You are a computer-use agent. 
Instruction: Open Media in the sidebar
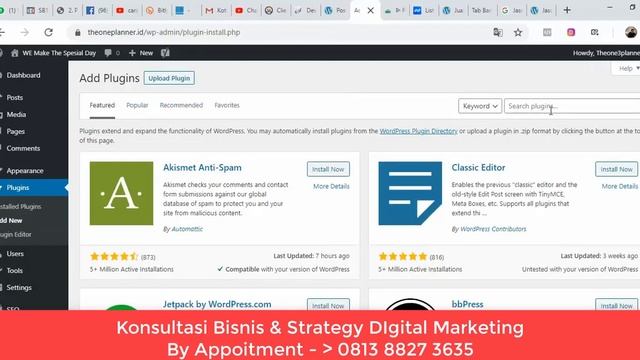(x=16, y=115)
